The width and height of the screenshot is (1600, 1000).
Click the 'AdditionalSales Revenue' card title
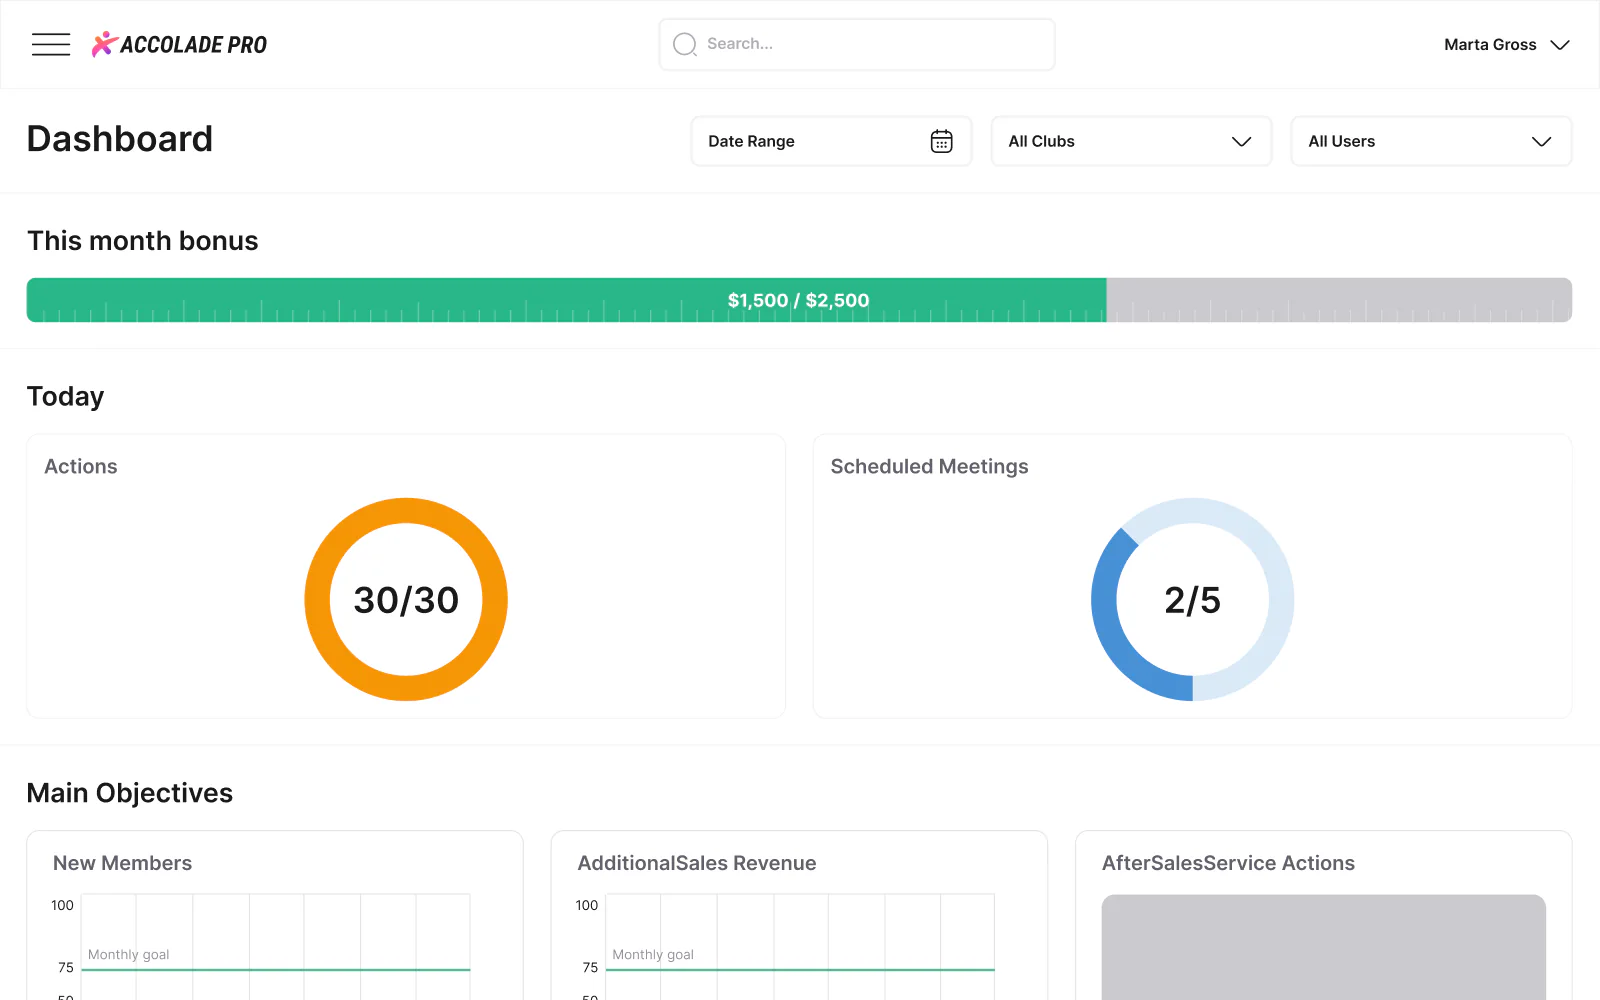pyautogui.click(x=697, y=863)
